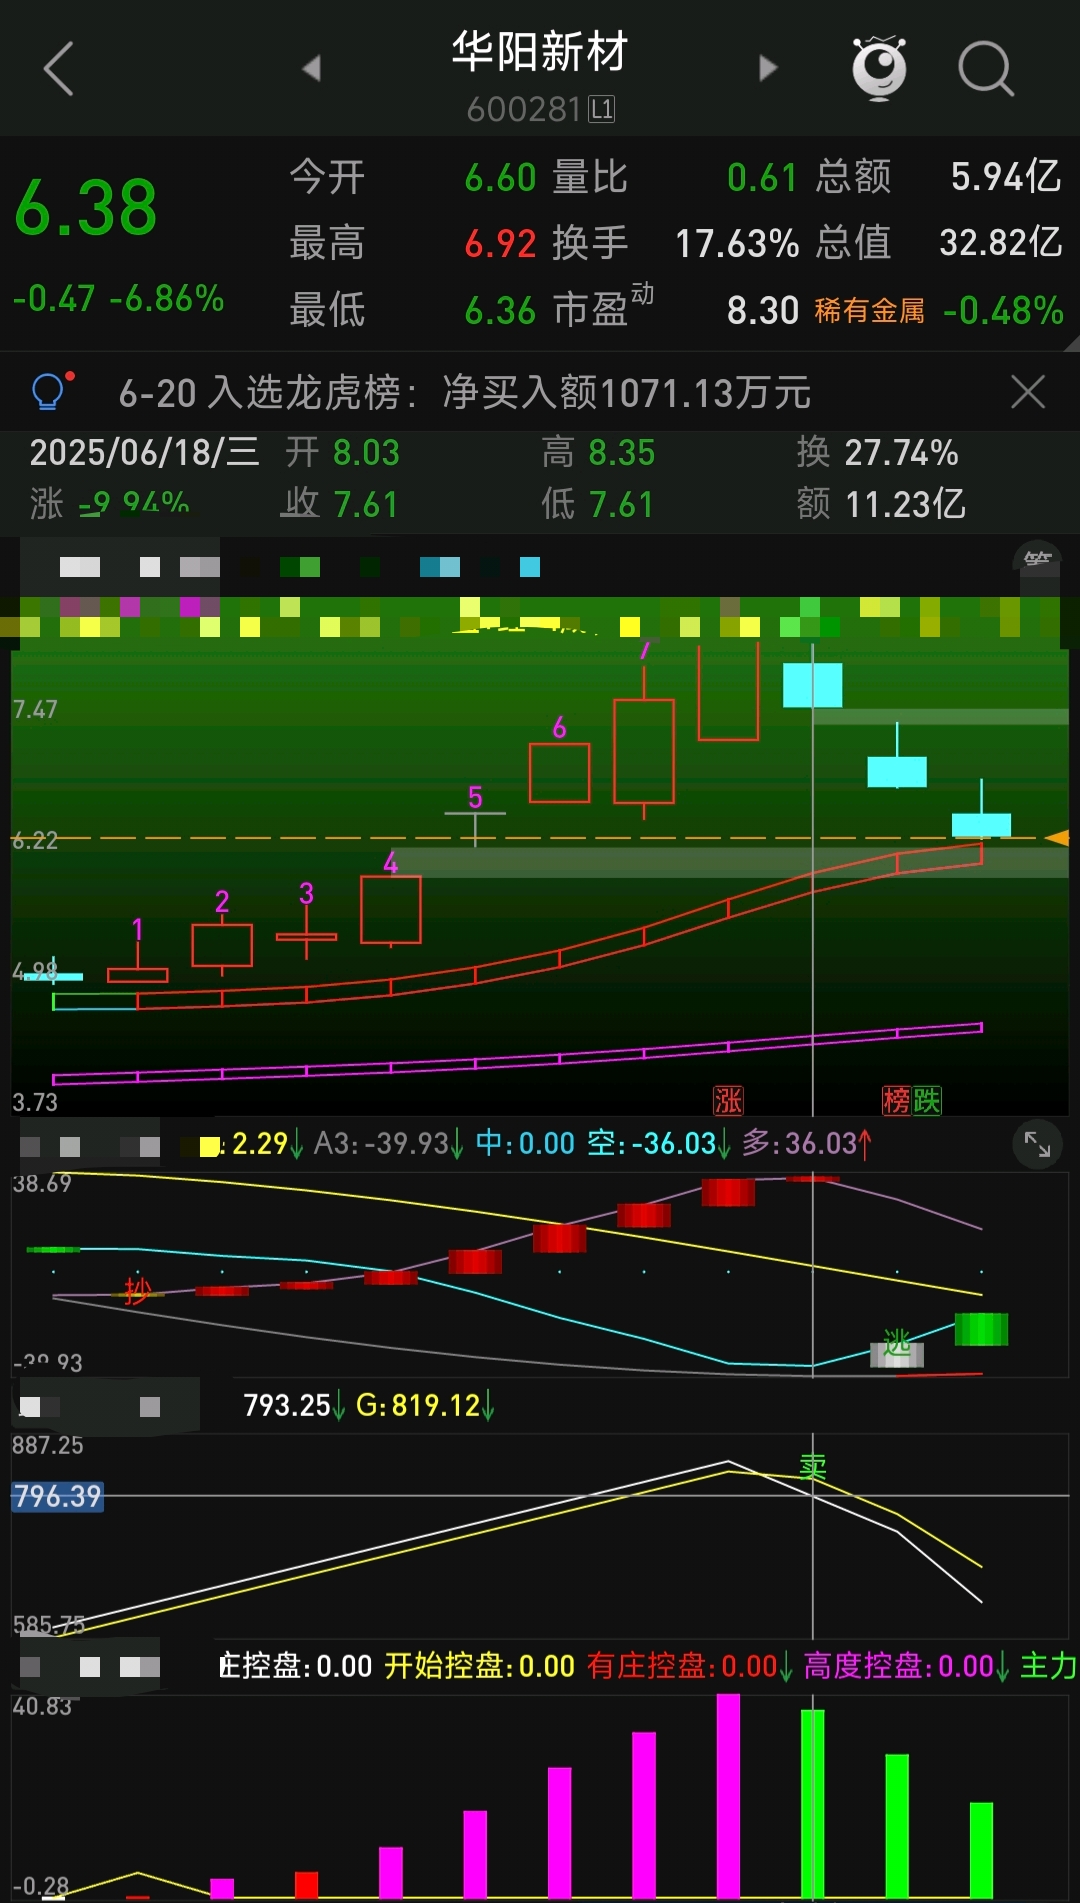Tap the 887.25 axis label
The width and height of the screenshot is (1080, 1903).
click(x=47, y=1445)
